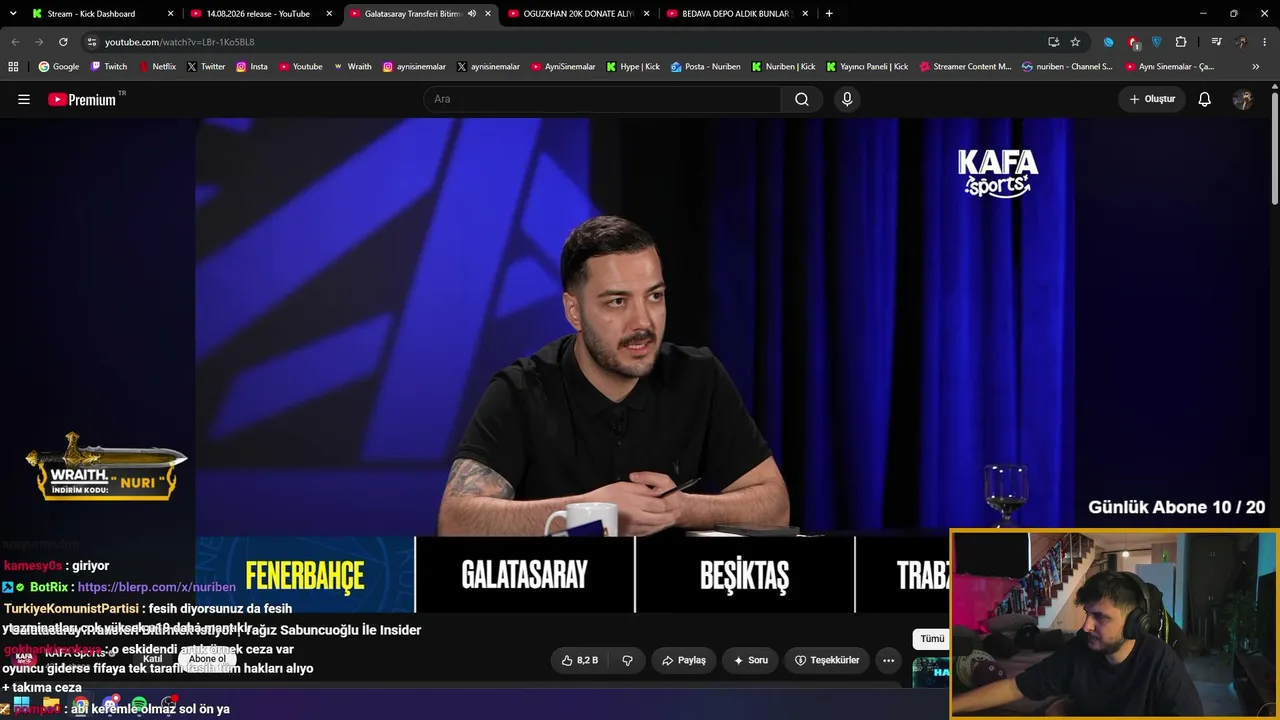Click the Paylaş share button
This screenshot has width=1280, height=720.
(684, 660)
